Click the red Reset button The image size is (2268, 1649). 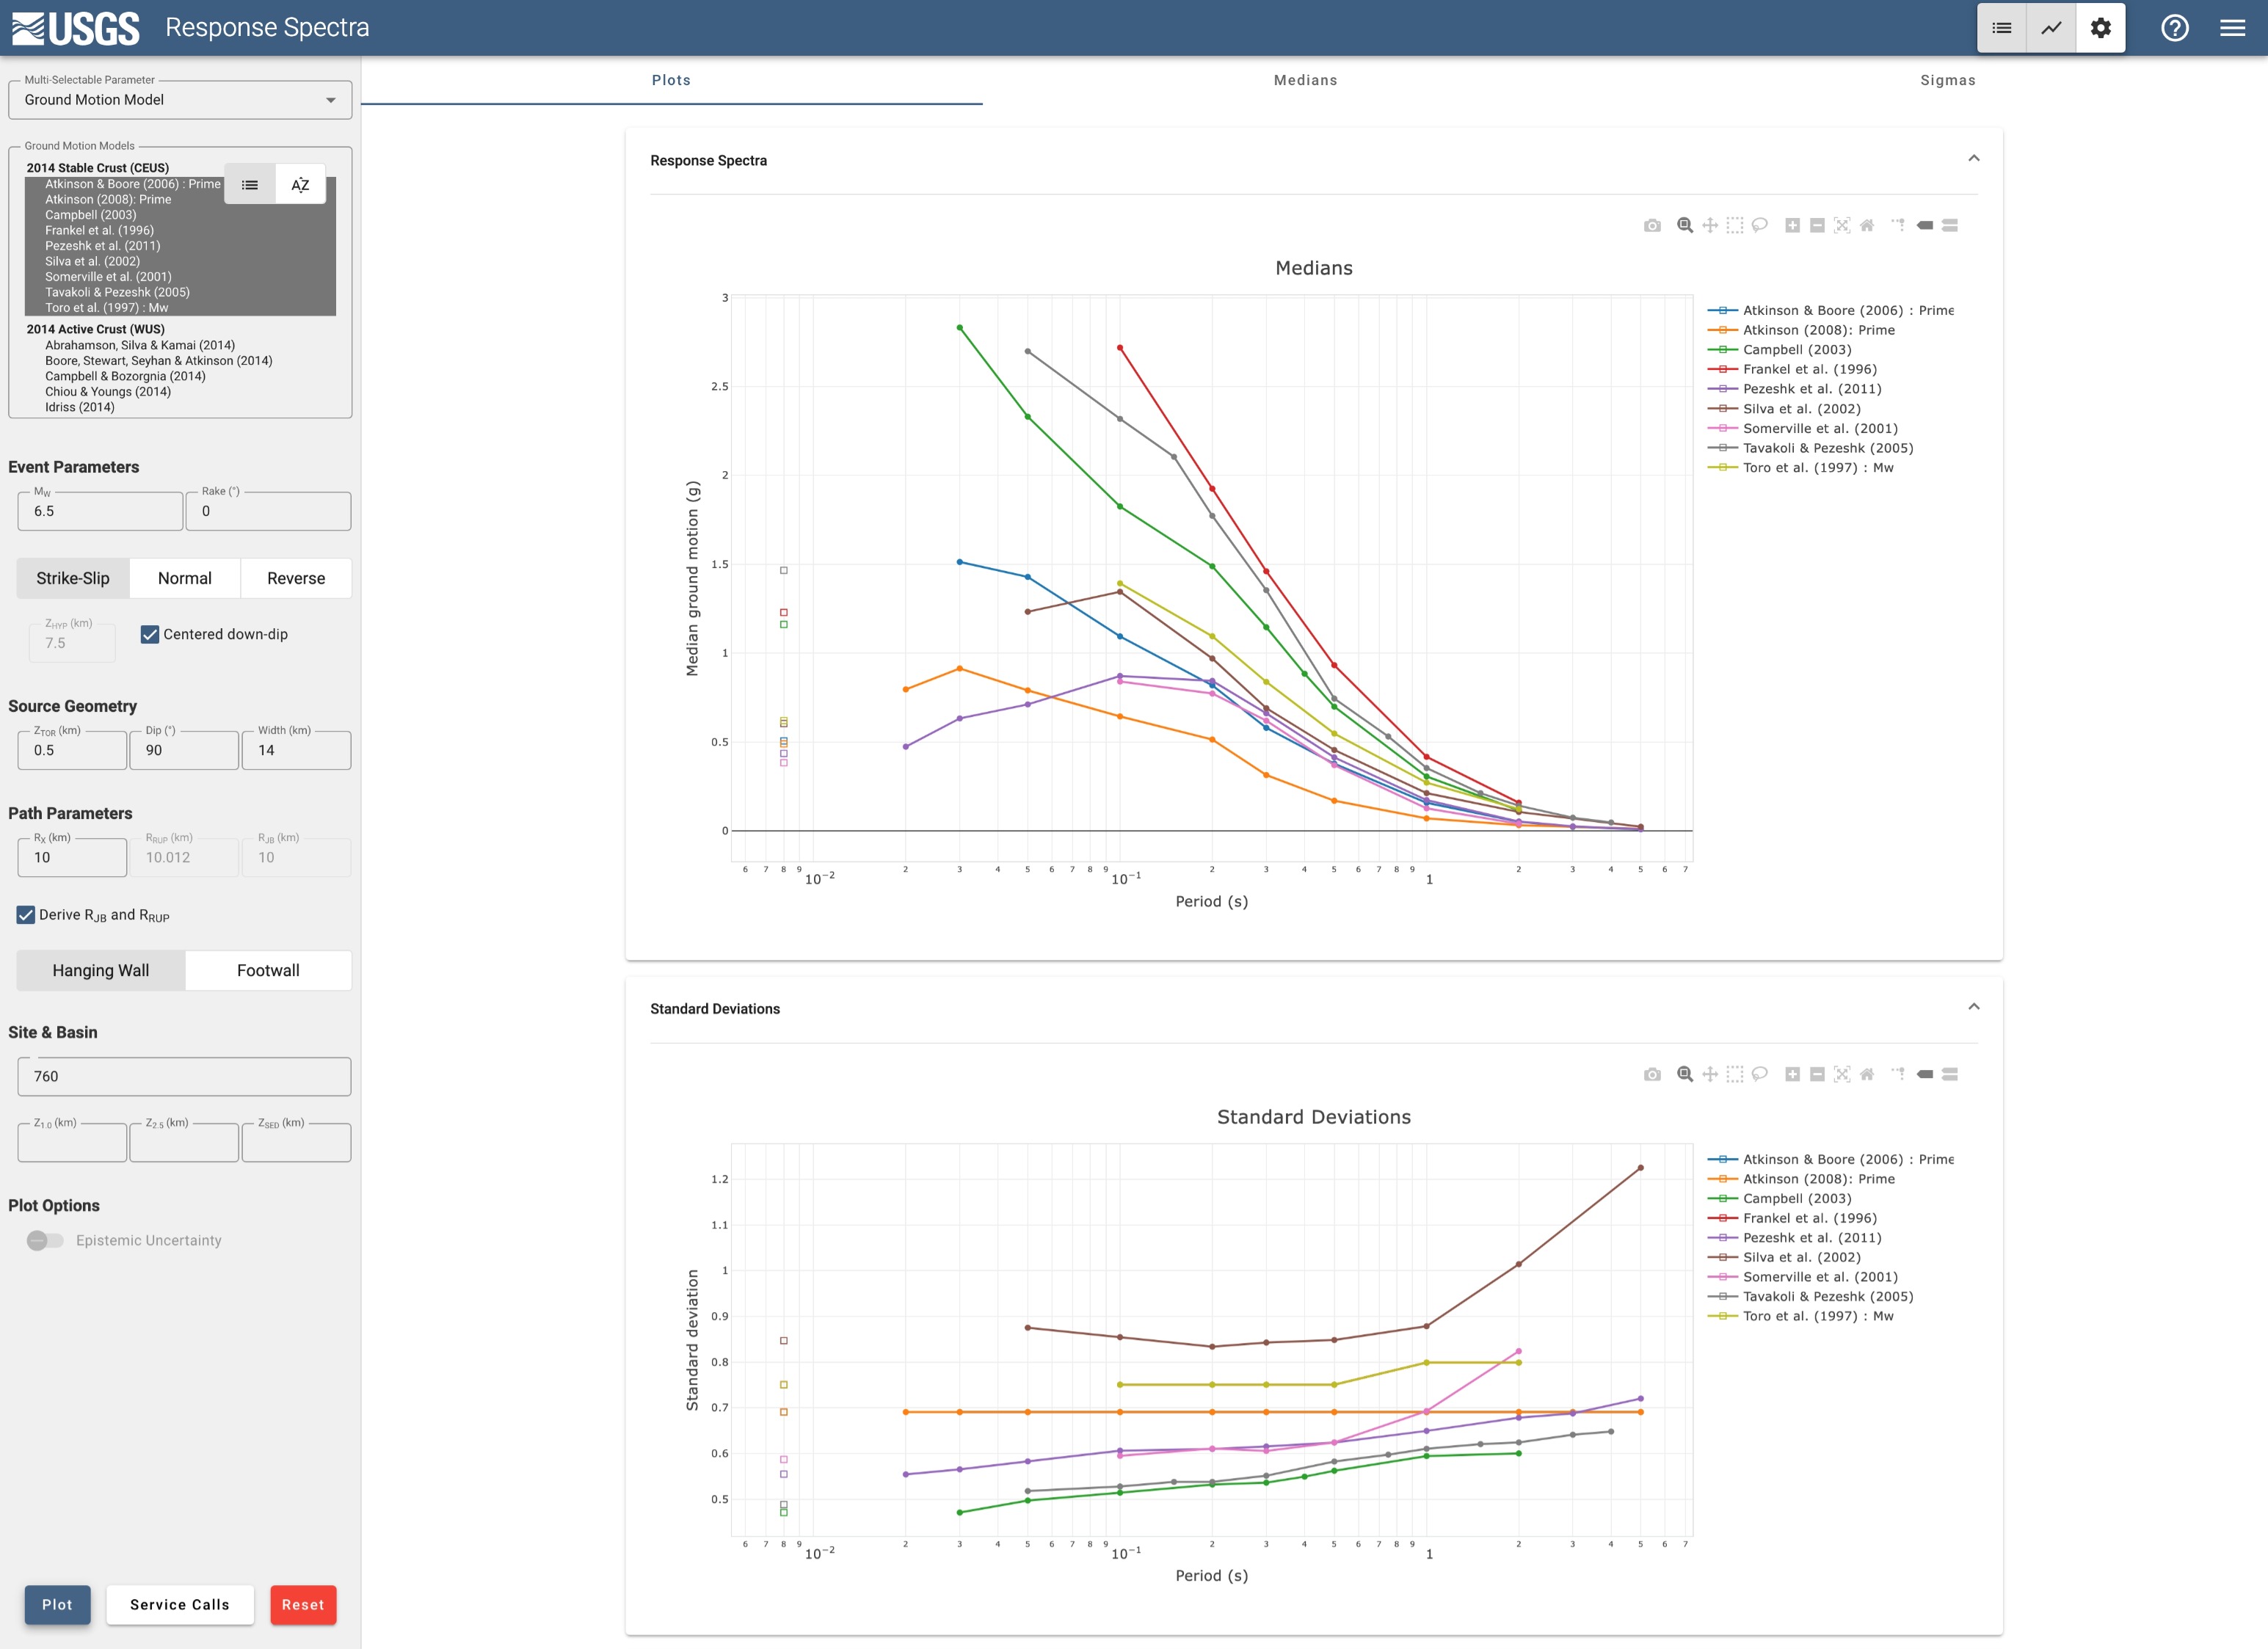click(303, 1604)
